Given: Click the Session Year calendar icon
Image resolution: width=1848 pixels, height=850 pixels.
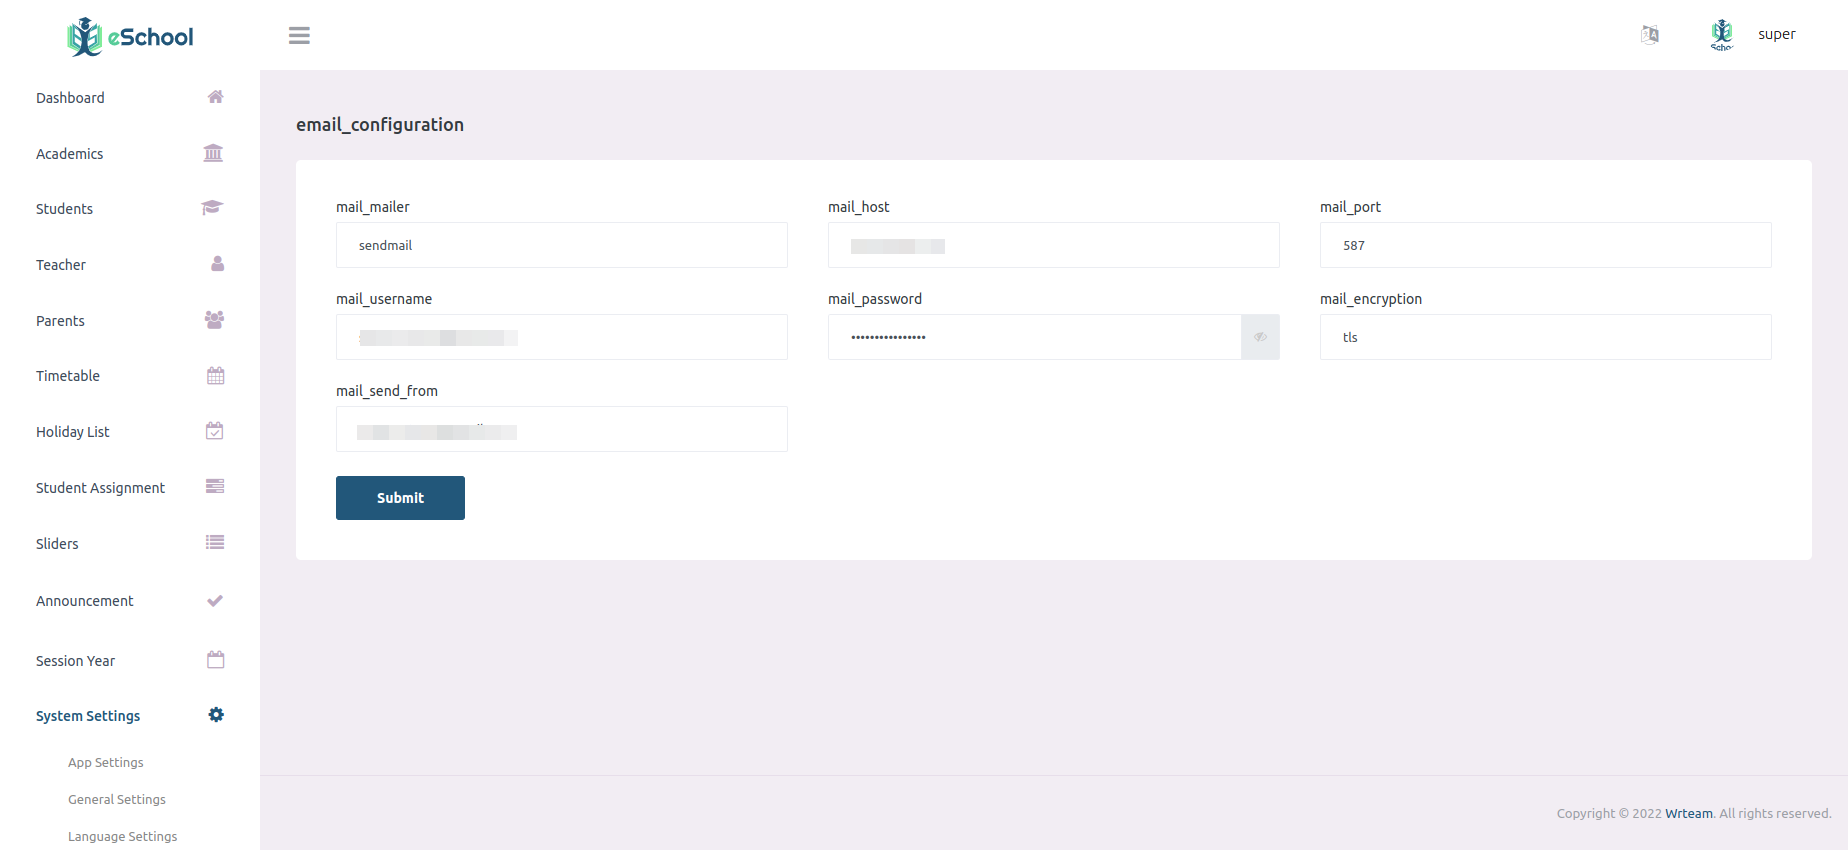Looking at the screenshot, I should [x=215, y=660].
